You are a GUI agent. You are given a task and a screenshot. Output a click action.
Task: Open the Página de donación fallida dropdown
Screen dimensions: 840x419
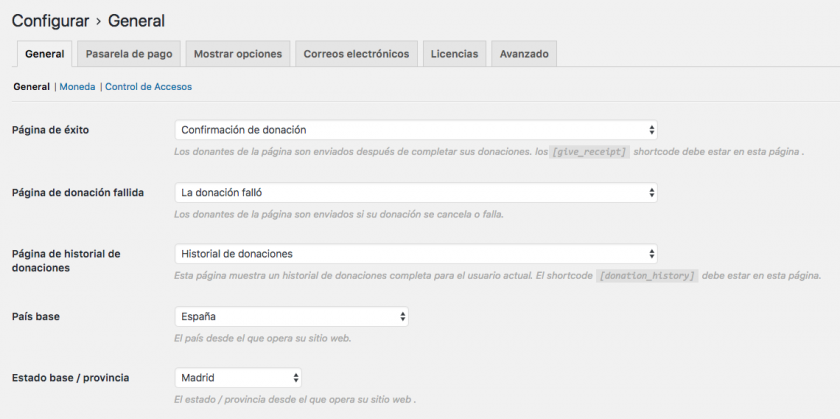click(x=416, y=192)
